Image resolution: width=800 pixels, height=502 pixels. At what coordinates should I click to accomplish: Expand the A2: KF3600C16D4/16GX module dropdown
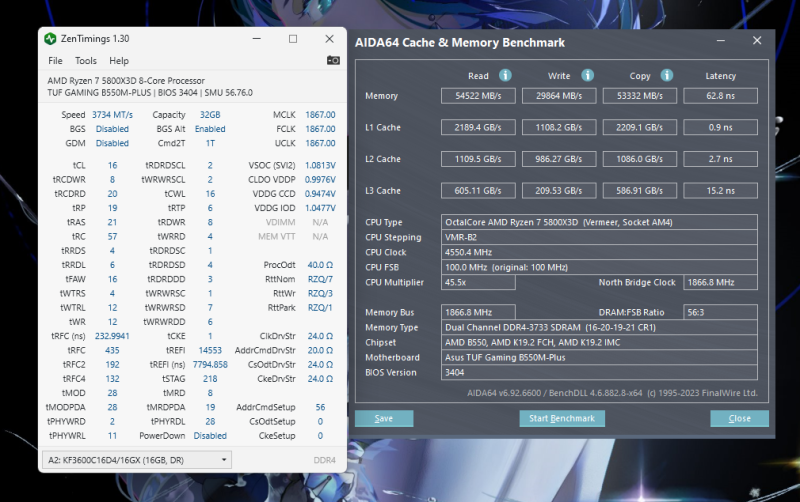(137, 460)
